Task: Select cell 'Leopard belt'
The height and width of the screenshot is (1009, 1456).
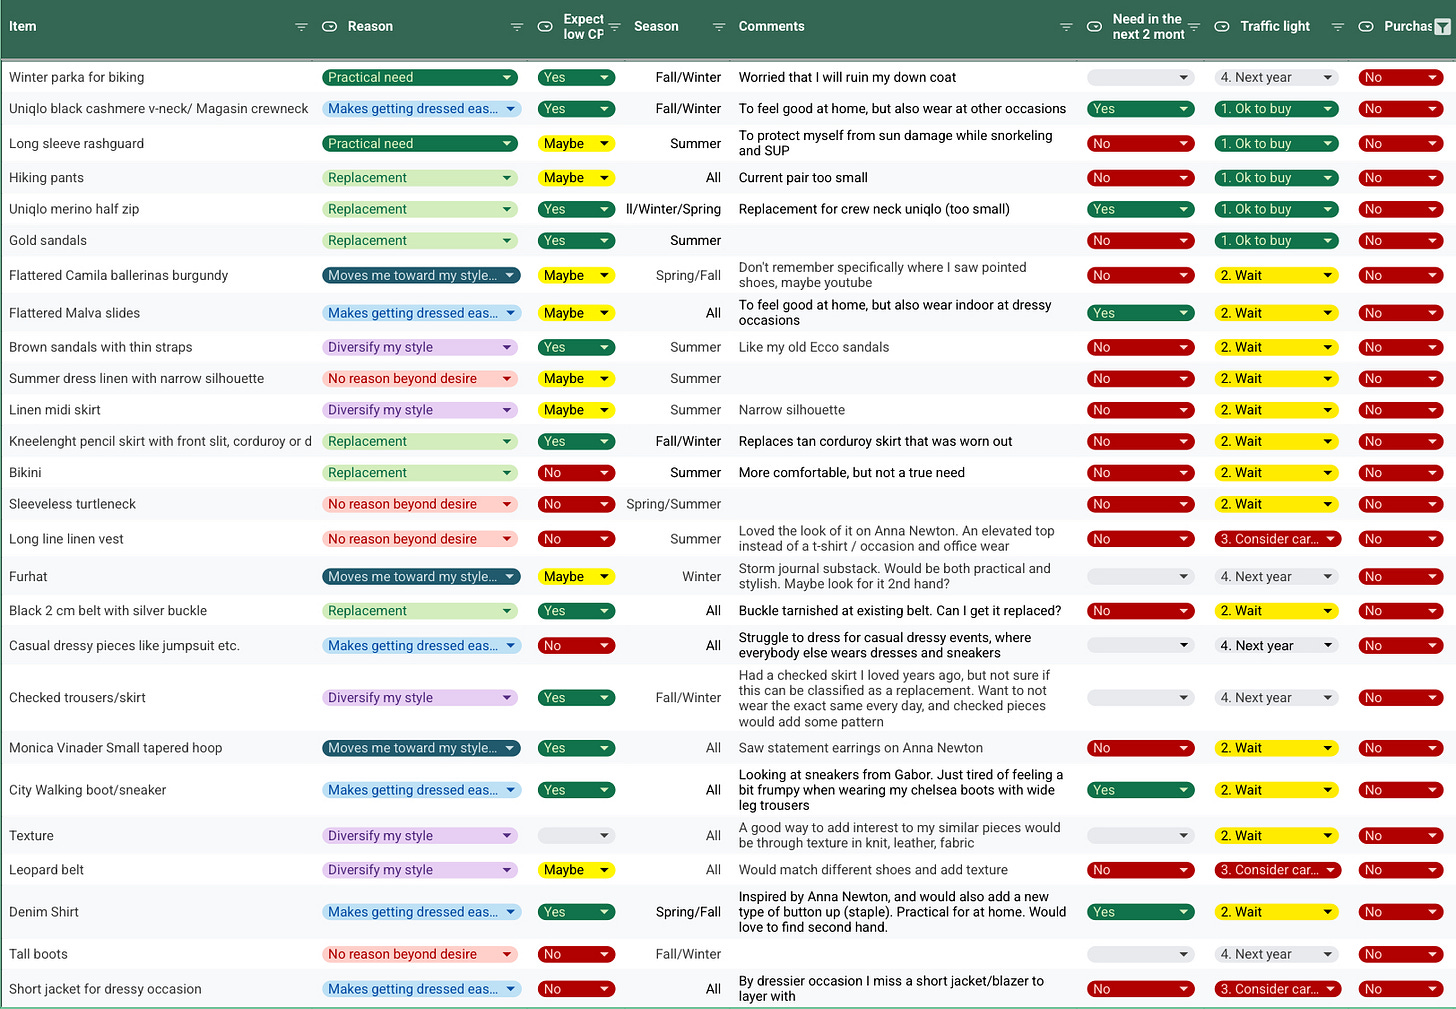Action: click(47, 870)
